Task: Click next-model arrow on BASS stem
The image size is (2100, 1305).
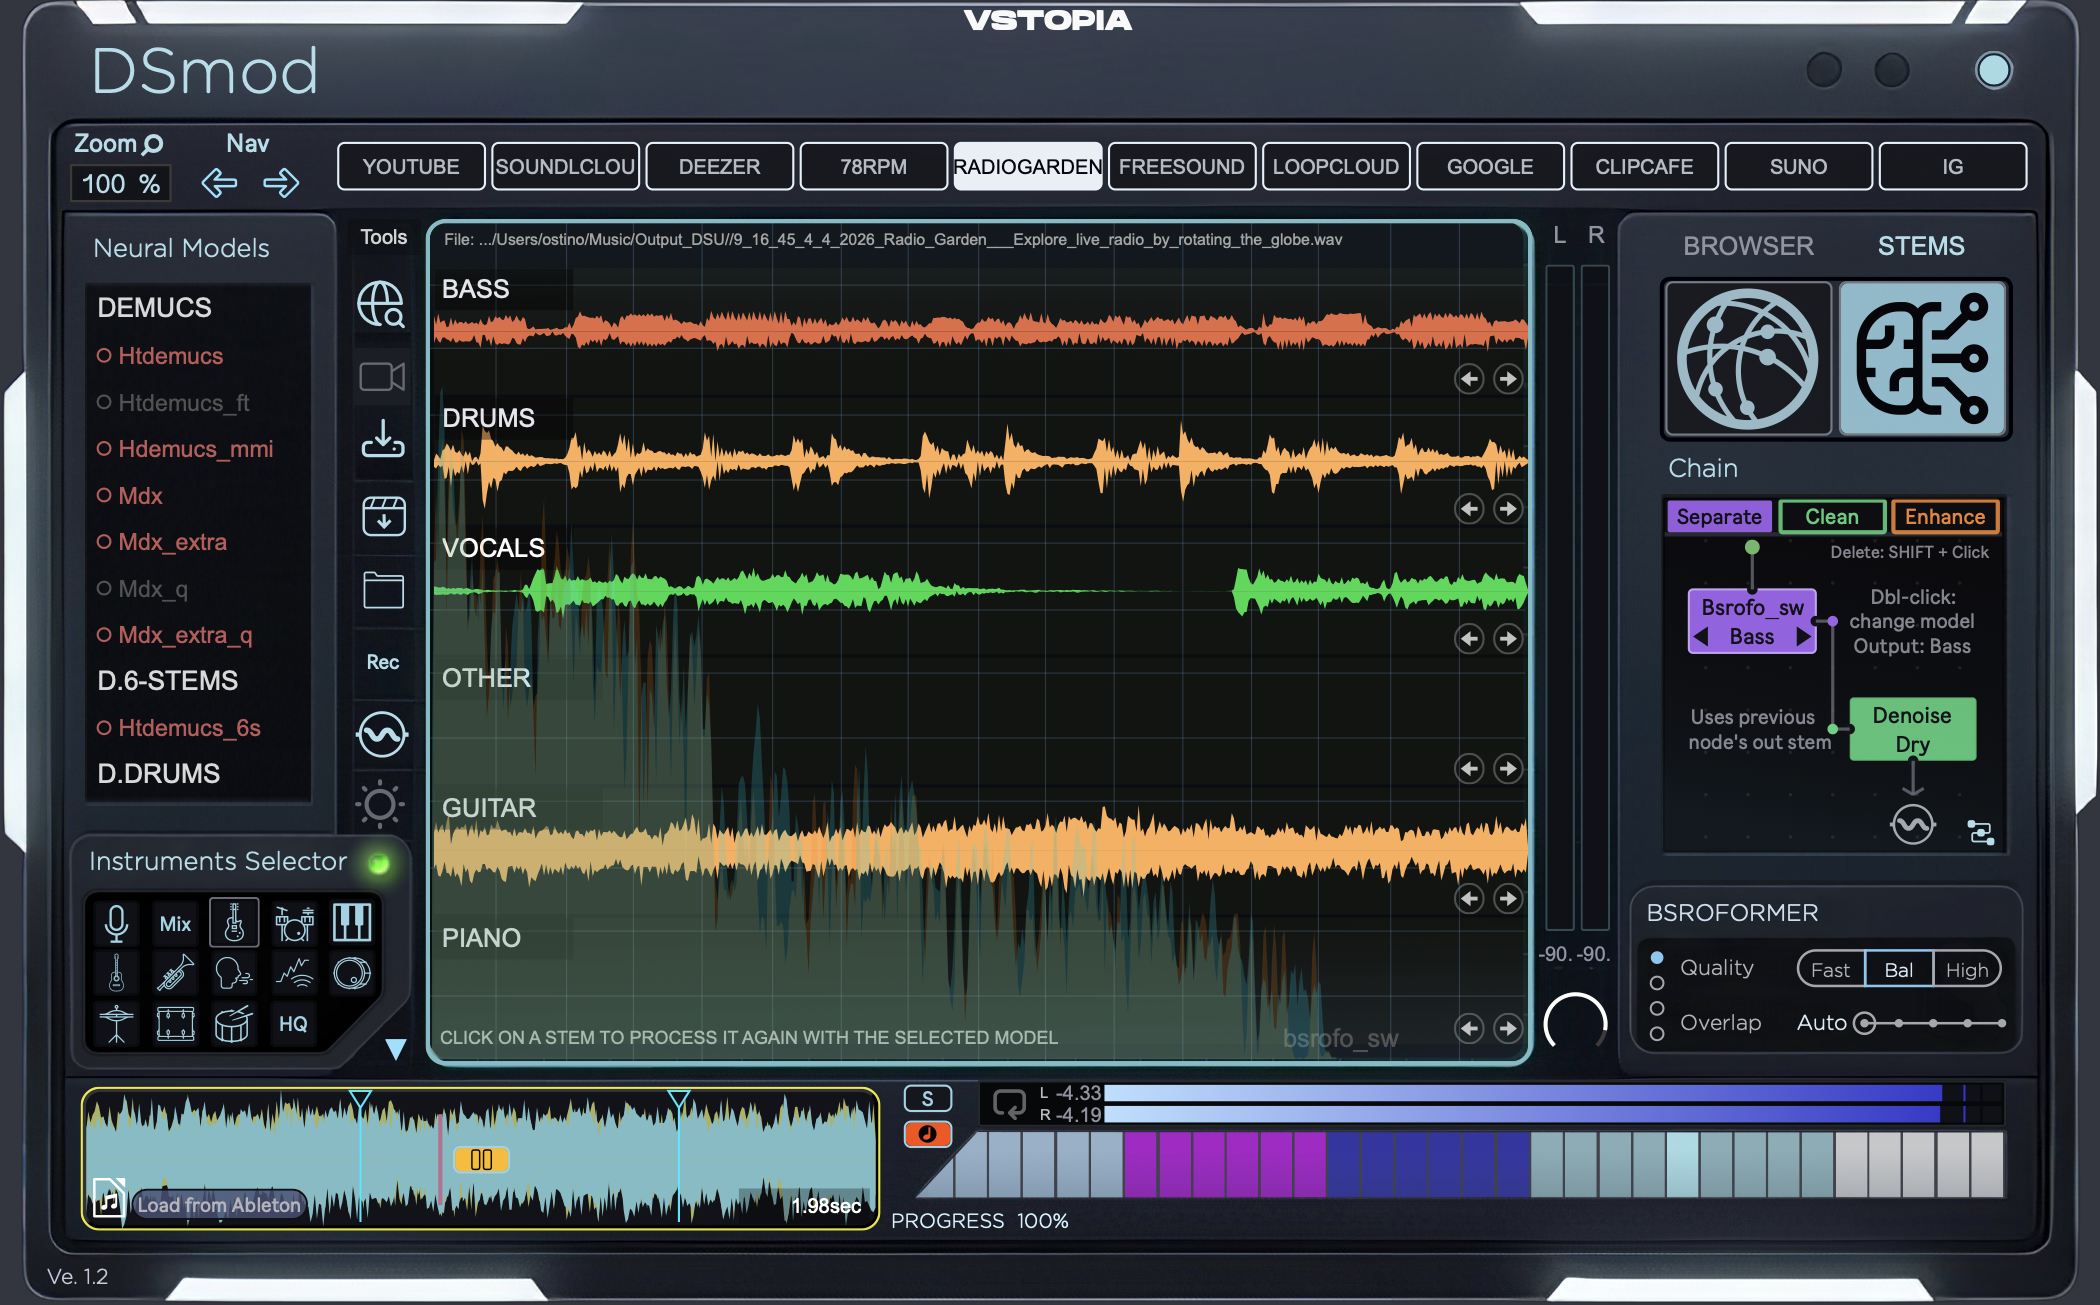Action: (x=1507, y=379)
